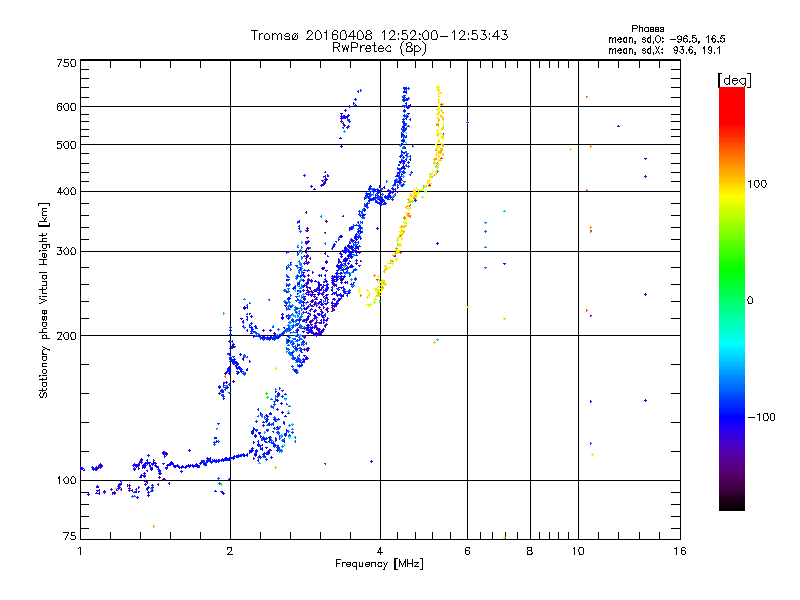
Task: Click the y-axis tick label '600'
Action: pos(66,107)
